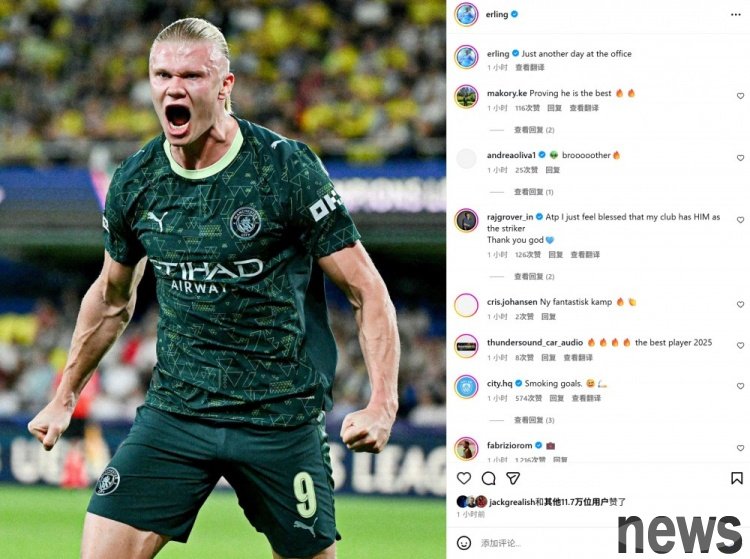Reply to thundersound_car_audio's comment
Image resolution: width=750 pixels, height=559 pixels.
coord(548,358)
